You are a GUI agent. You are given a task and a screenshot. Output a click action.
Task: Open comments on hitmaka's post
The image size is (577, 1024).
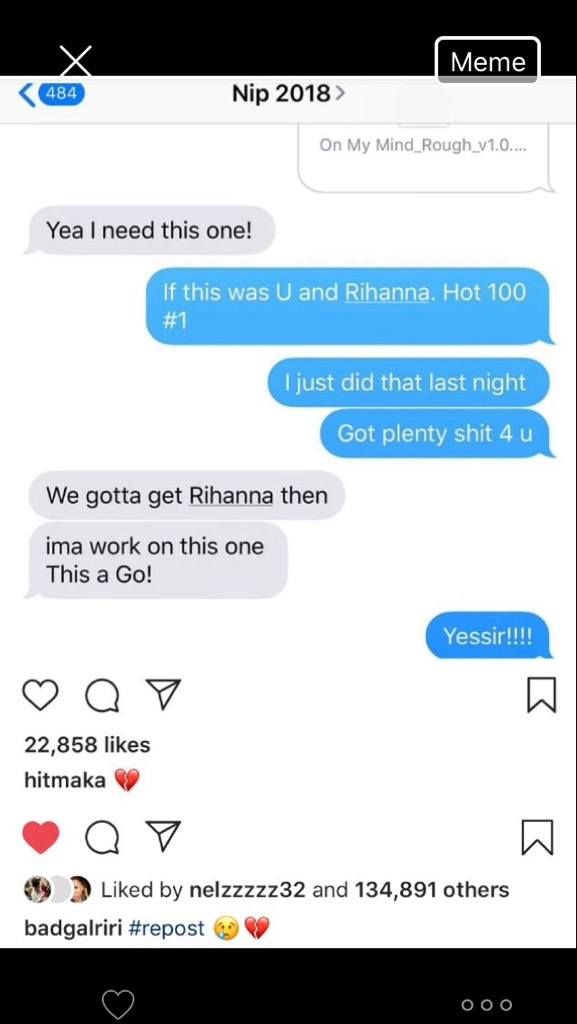[x=102, y=696]
